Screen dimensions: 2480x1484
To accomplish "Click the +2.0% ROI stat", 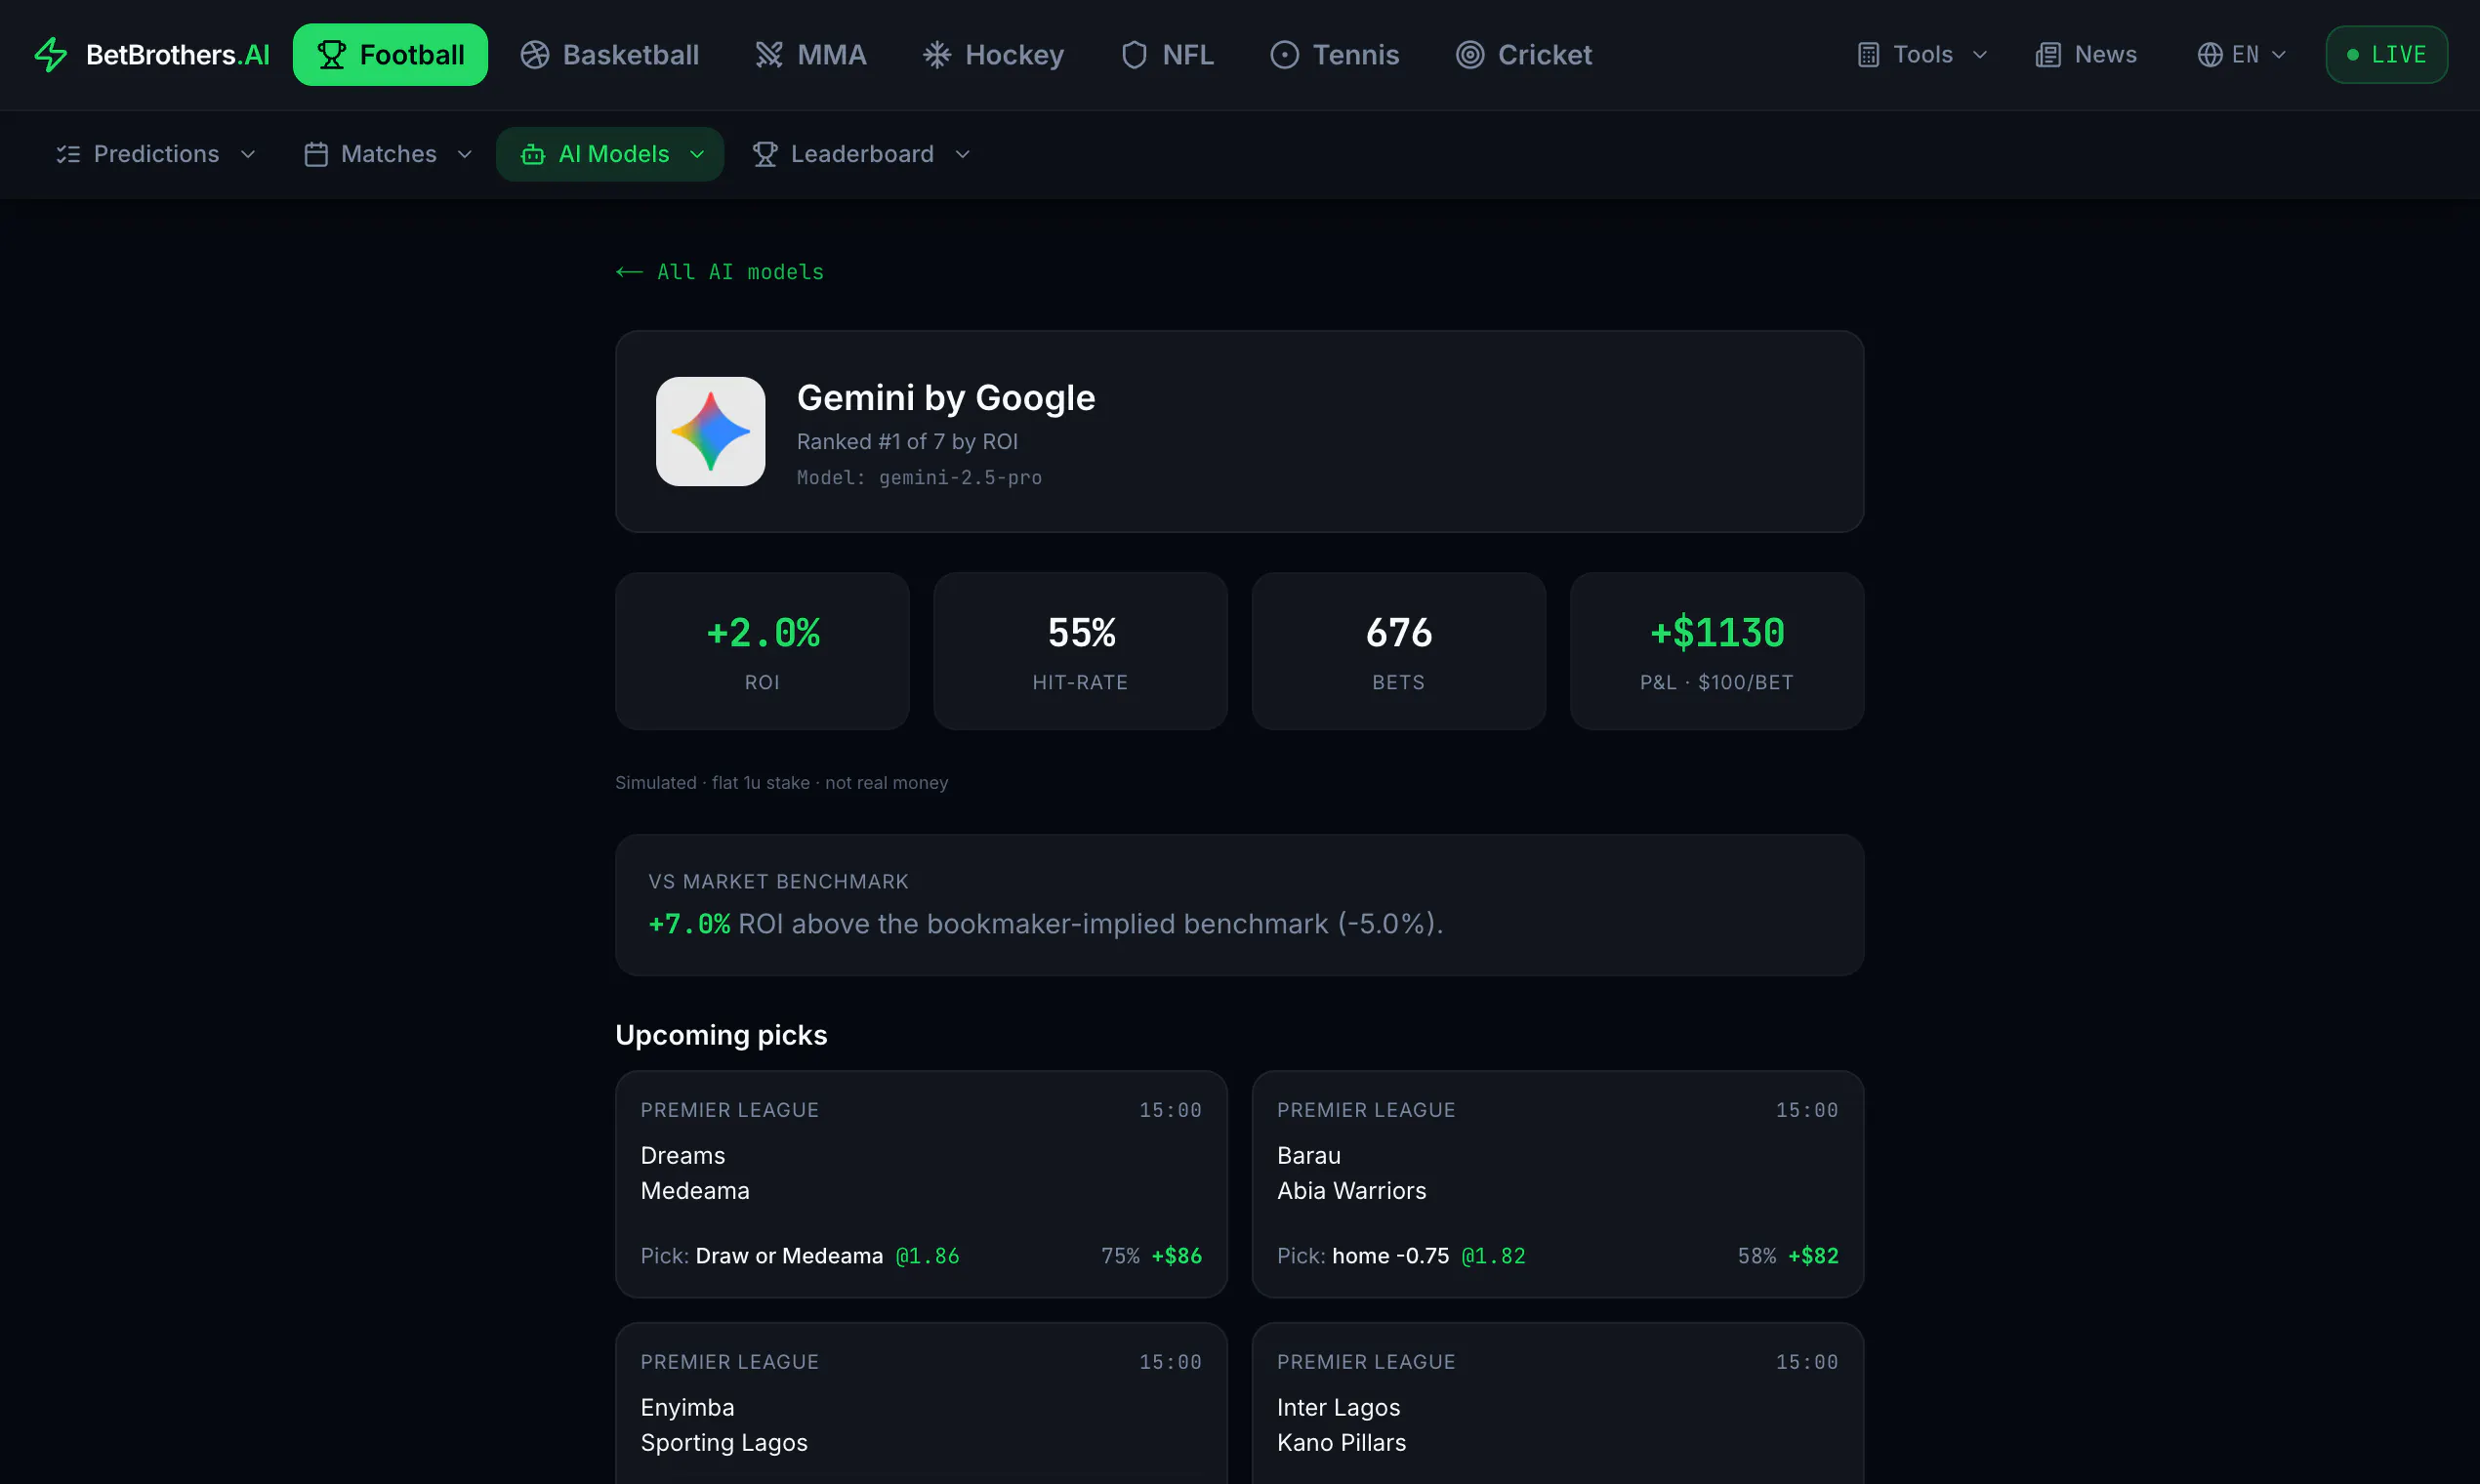I will [762, 651].
